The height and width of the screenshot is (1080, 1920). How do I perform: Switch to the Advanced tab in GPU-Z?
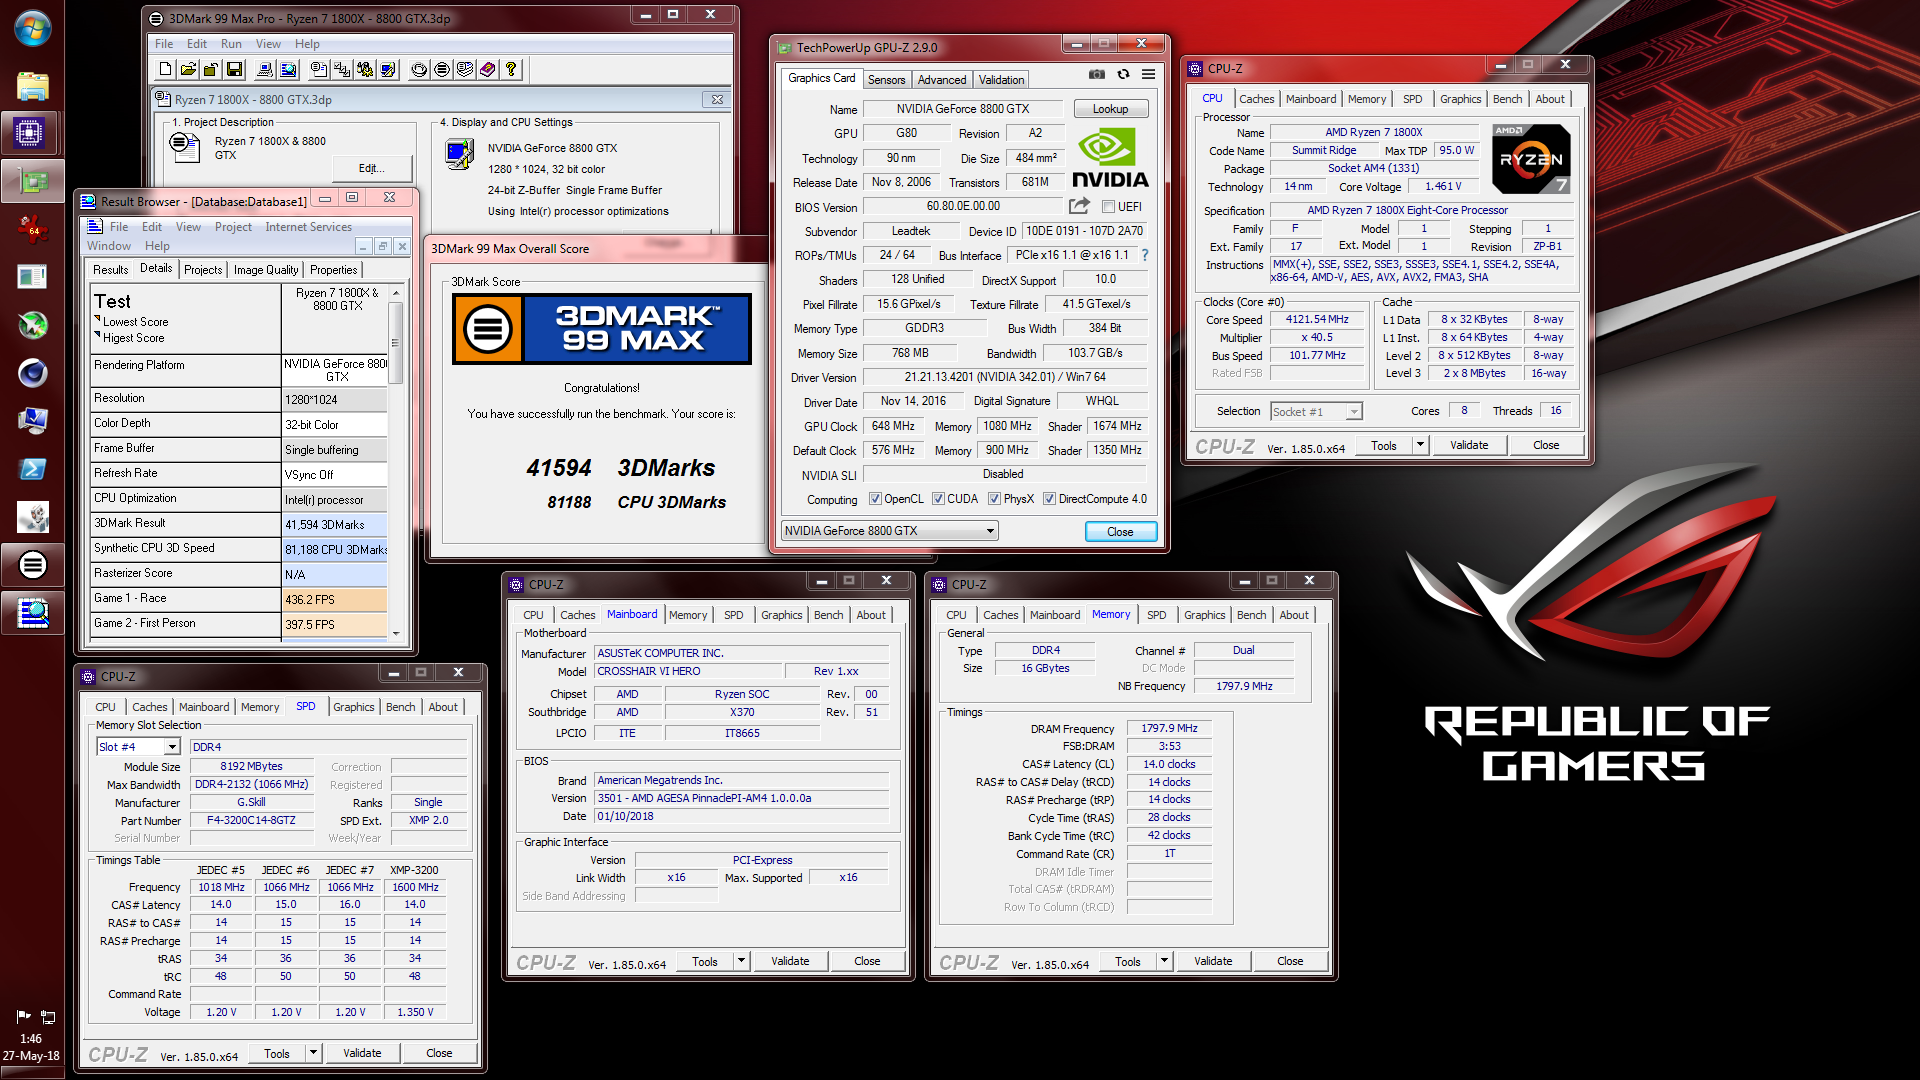(942, 80)
